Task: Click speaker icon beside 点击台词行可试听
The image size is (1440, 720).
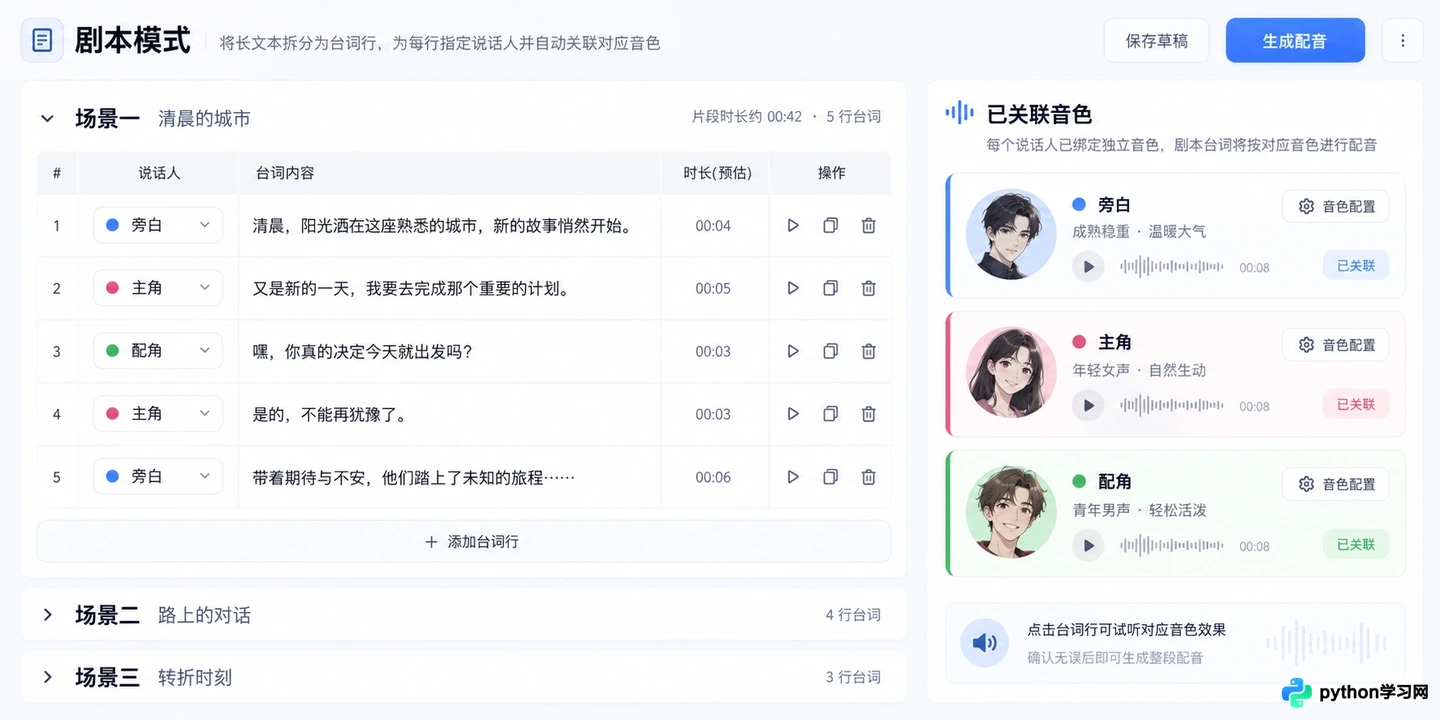Action: [x=984, y=643]
